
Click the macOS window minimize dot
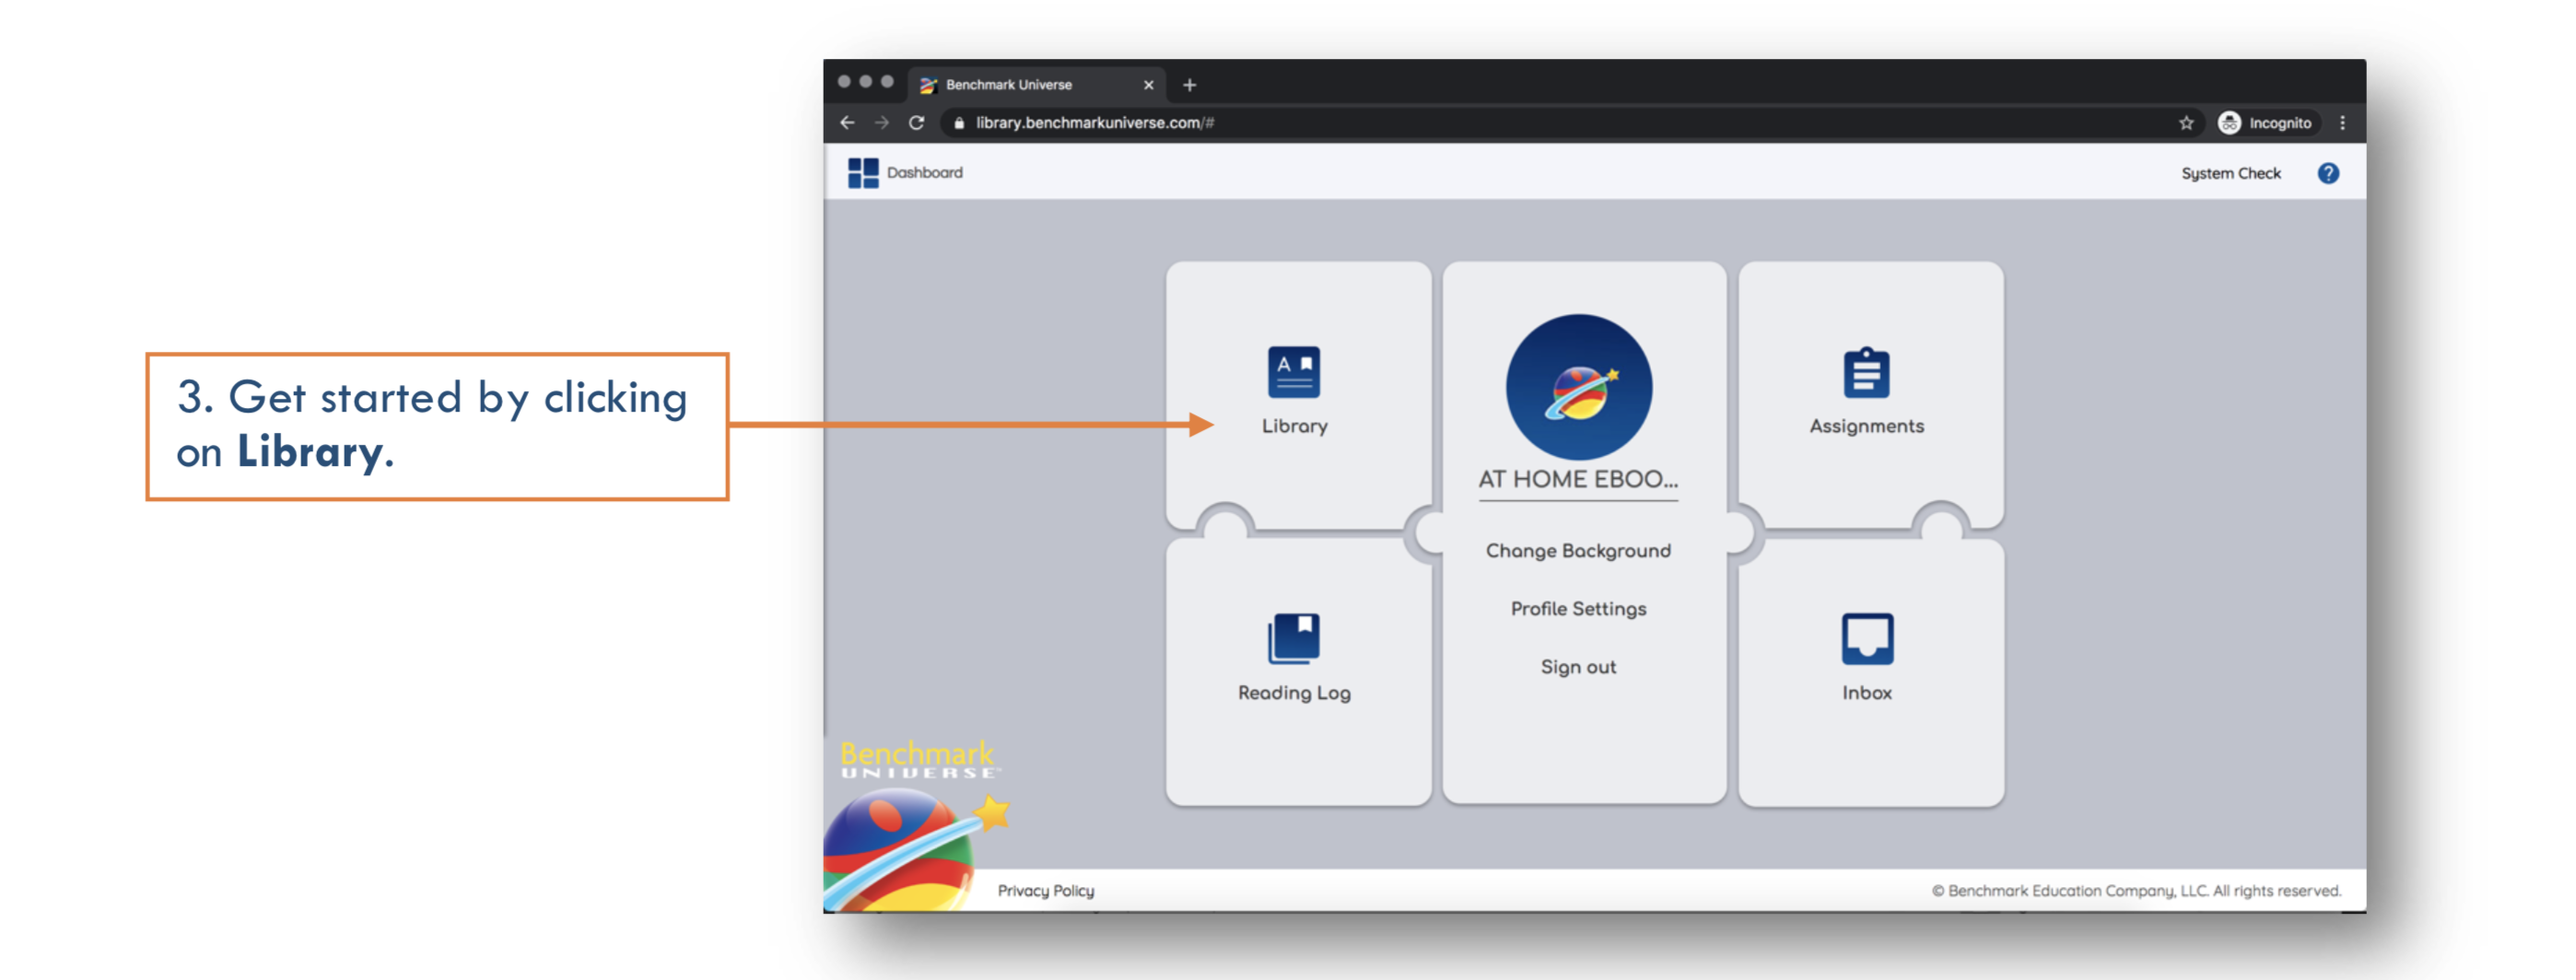coord(866,82)
